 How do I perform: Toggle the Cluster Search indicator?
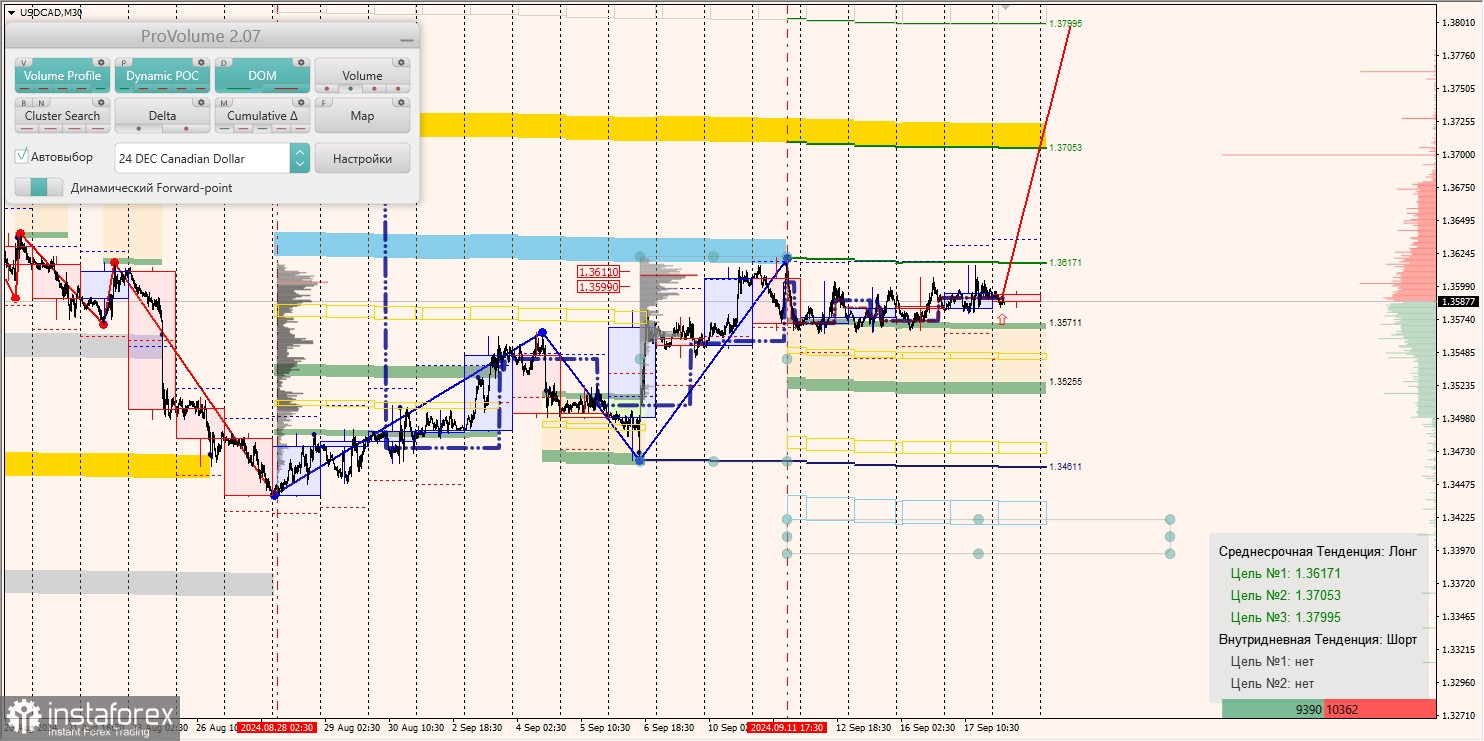click(x=62, y=116)
